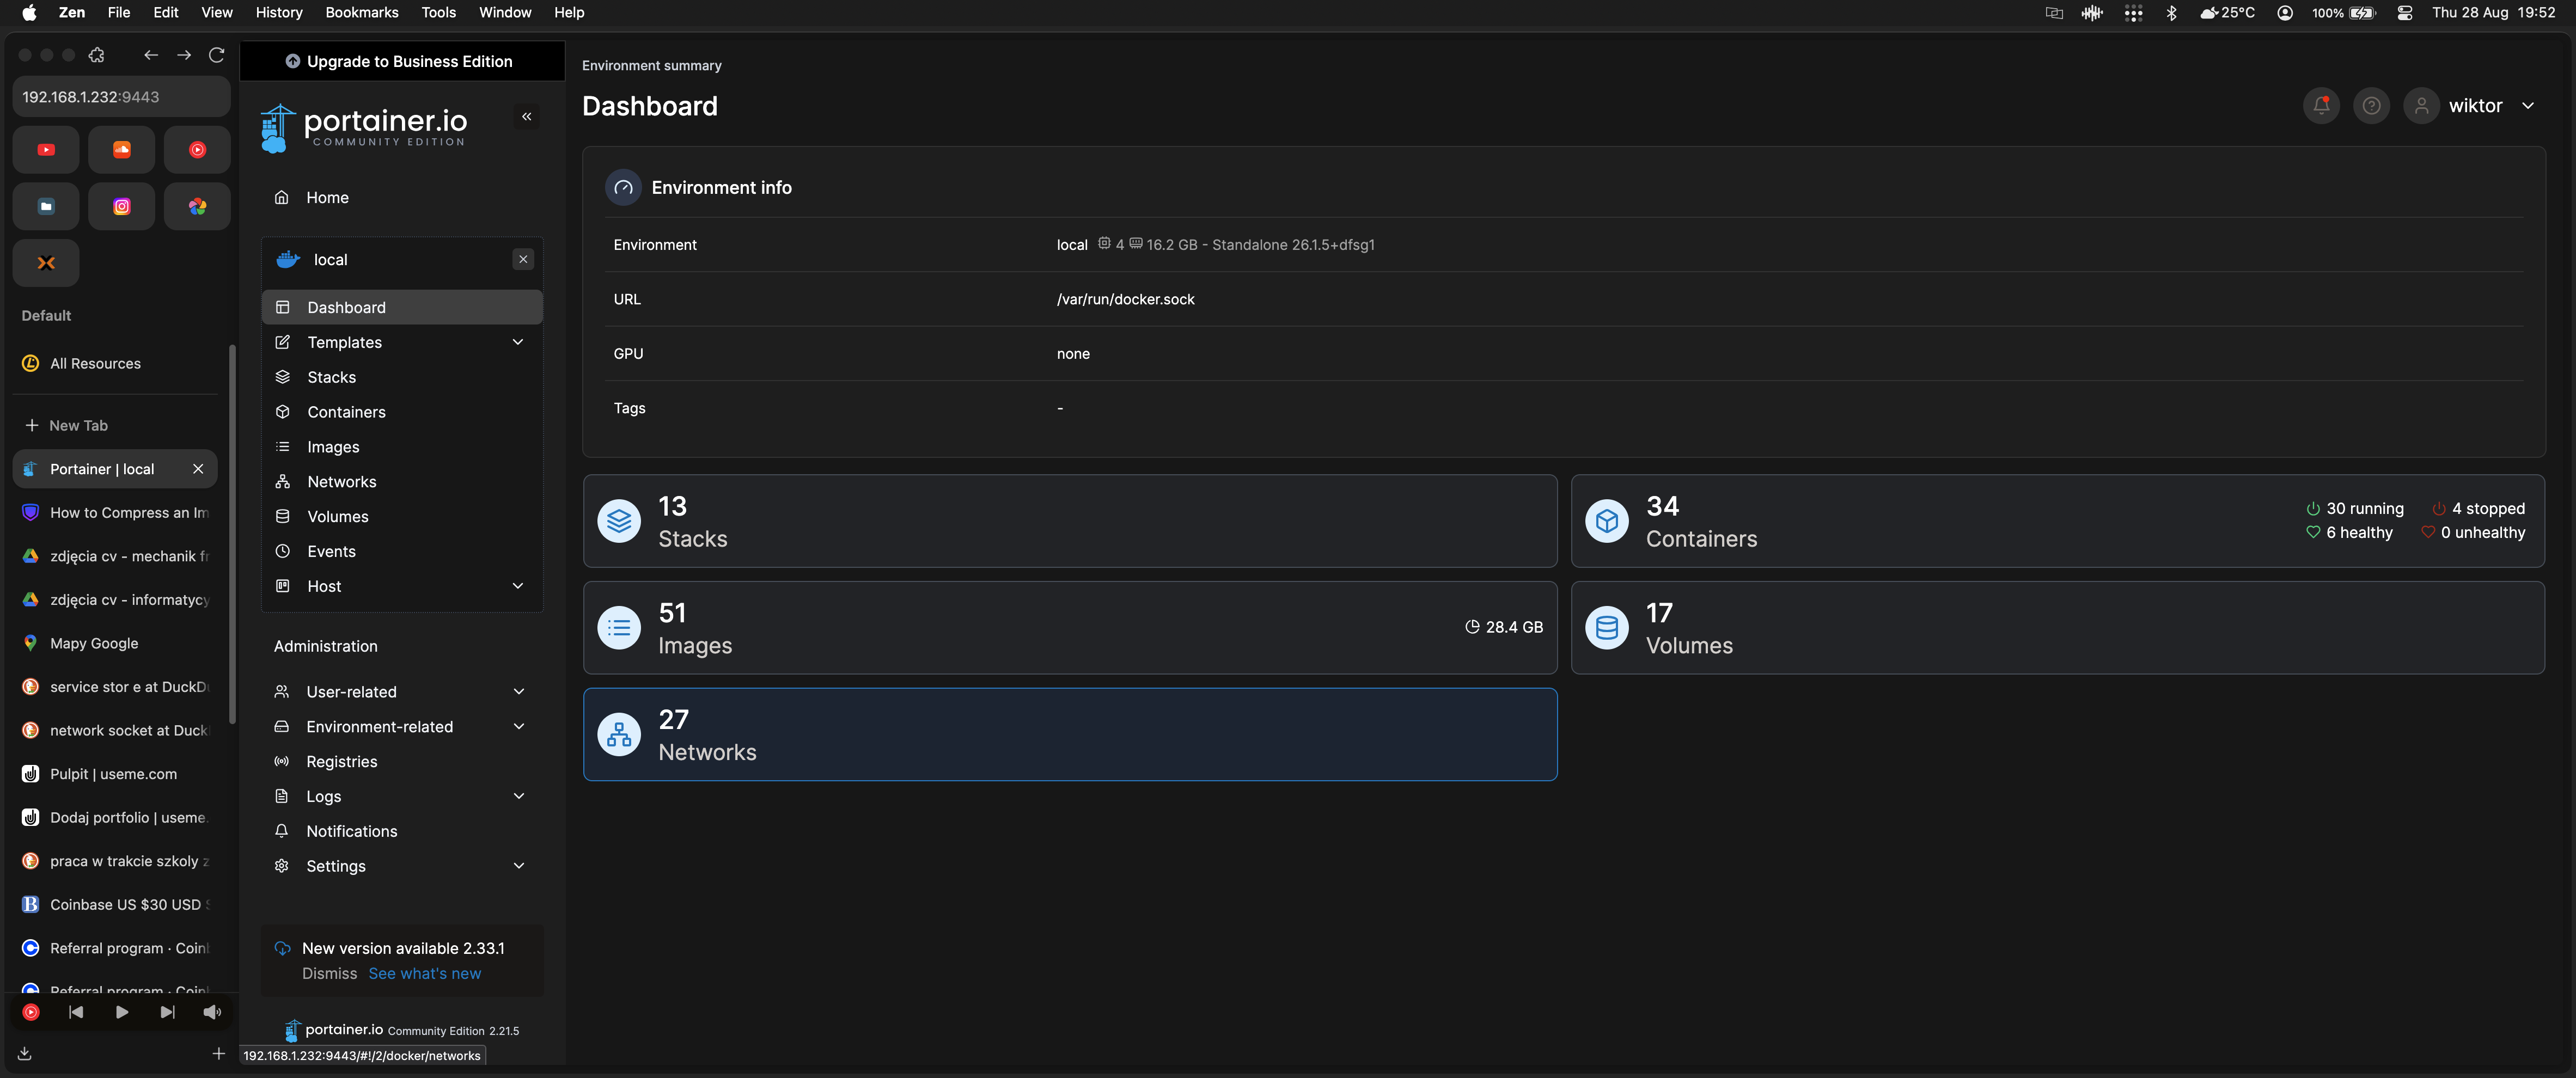Image resolution: width=2576 pixels, height=1078 pixels.
Task: Open Images in the sidebar
Action: click(402, 447)
